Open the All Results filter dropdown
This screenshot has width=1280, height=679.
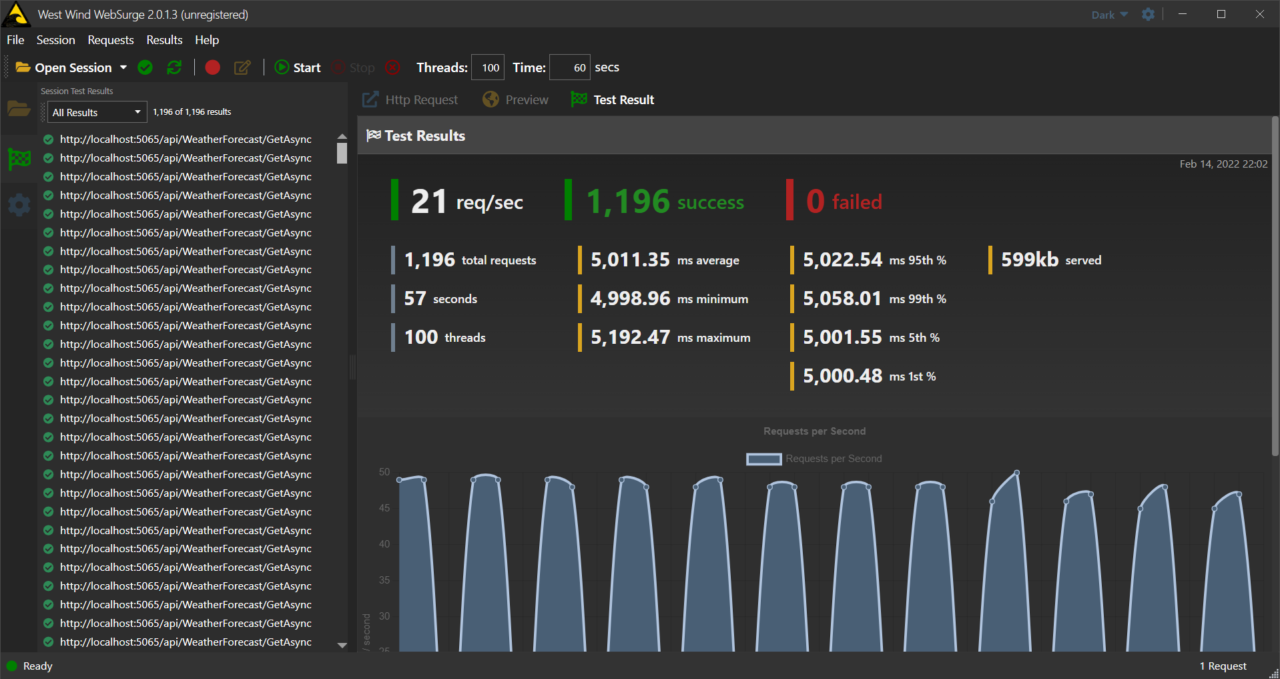click(97, 112)
